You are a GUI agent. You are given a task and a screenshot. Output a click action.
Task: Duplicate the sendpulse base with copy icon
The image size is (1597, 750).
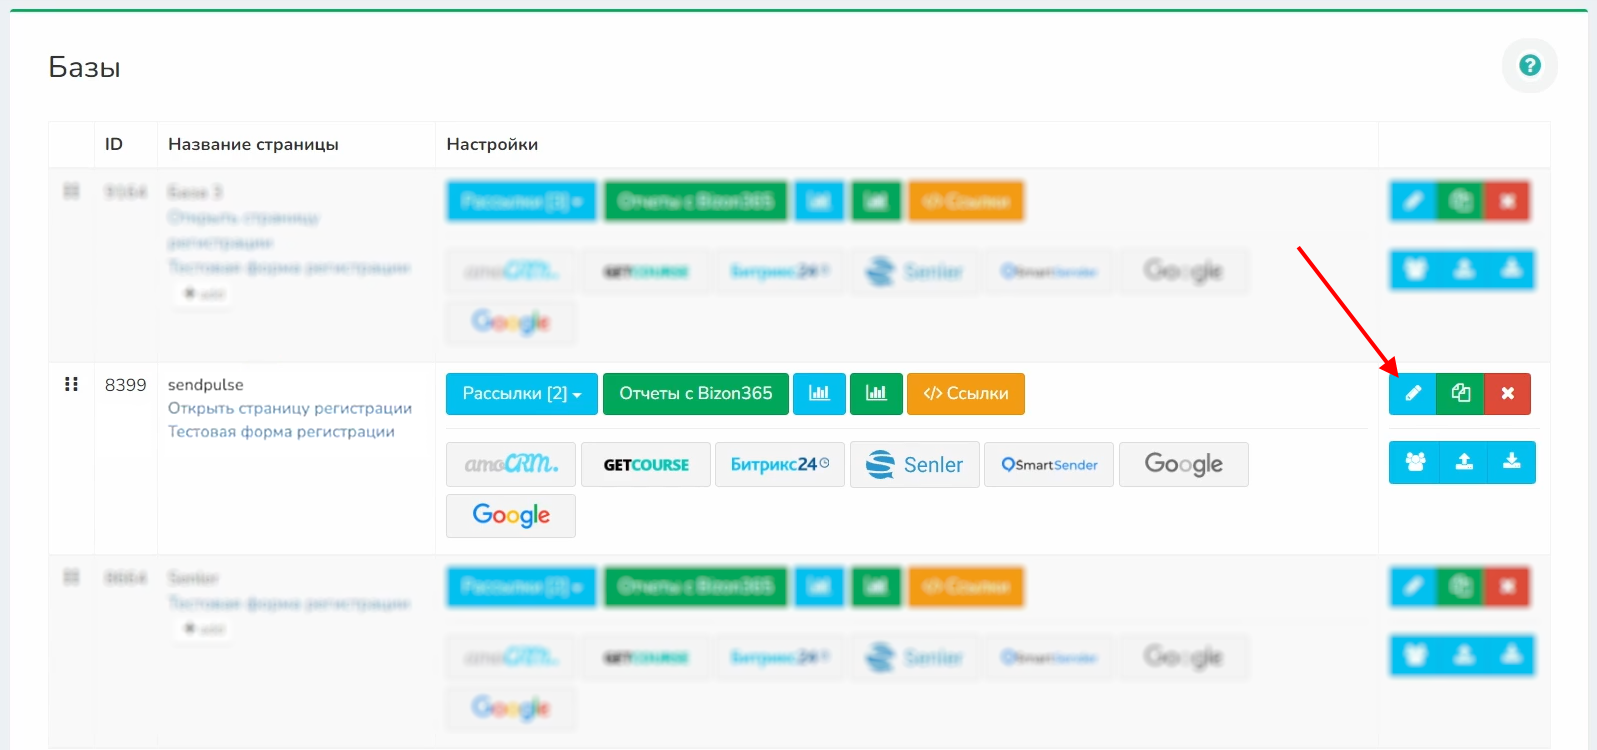tap(1460, 393)
